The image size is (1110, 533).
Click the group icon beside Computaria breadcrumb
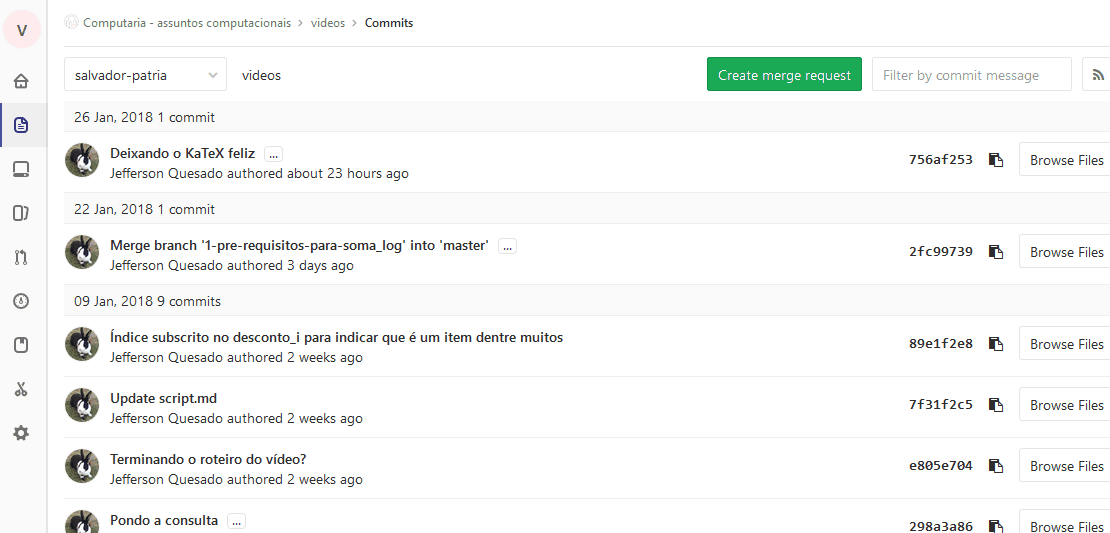click(71, 23)
